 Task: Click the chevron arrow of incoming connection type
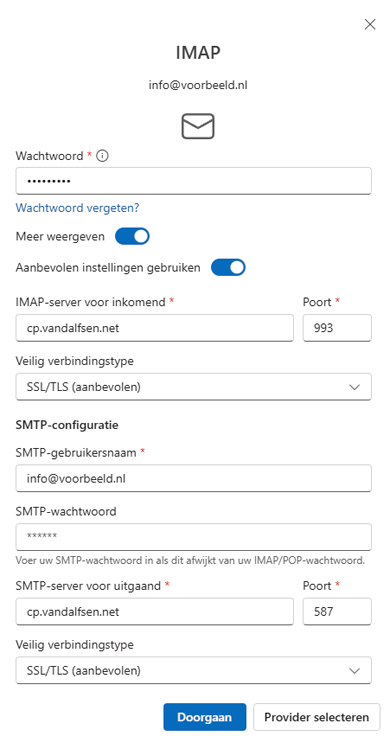click(x=354, y=387)
